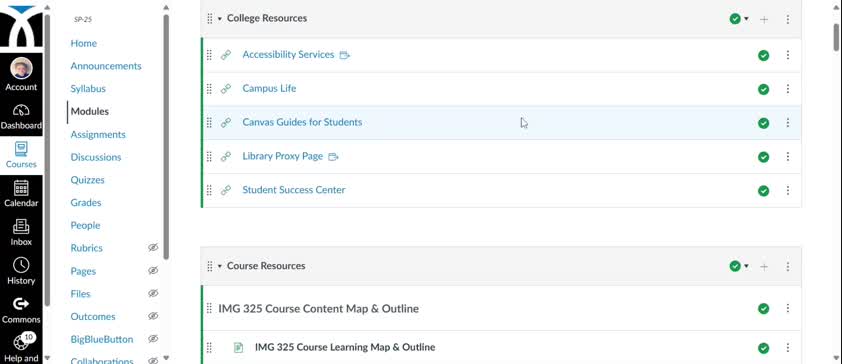Grab the drag handle of College Resources module

click(210, 19)
